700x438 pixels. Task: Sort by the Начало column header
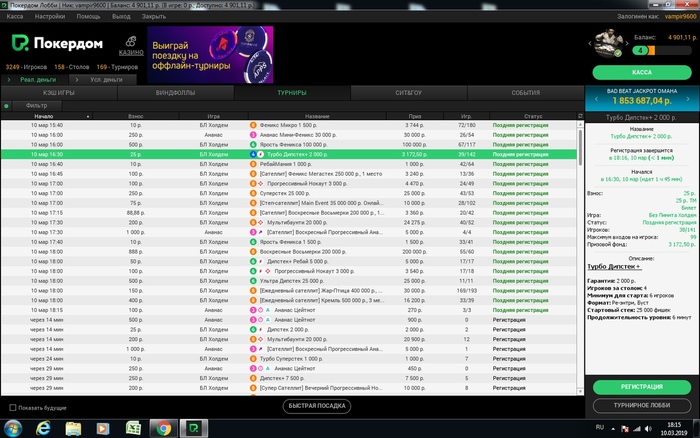[x=44, y=116]
